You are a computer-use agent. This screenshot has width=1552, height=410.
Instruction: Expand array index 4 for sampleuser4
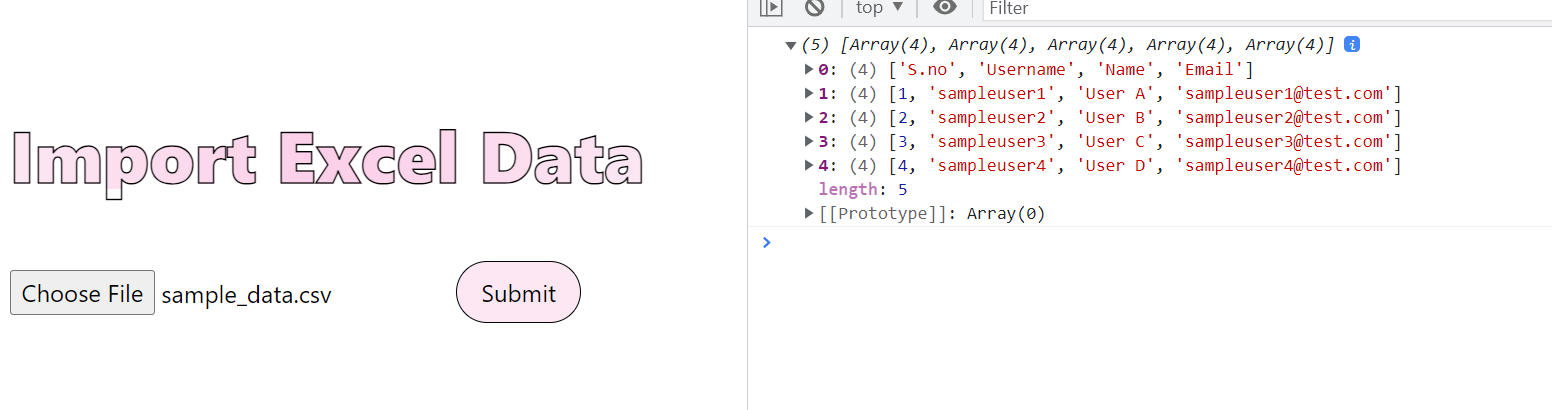[809, 165]
